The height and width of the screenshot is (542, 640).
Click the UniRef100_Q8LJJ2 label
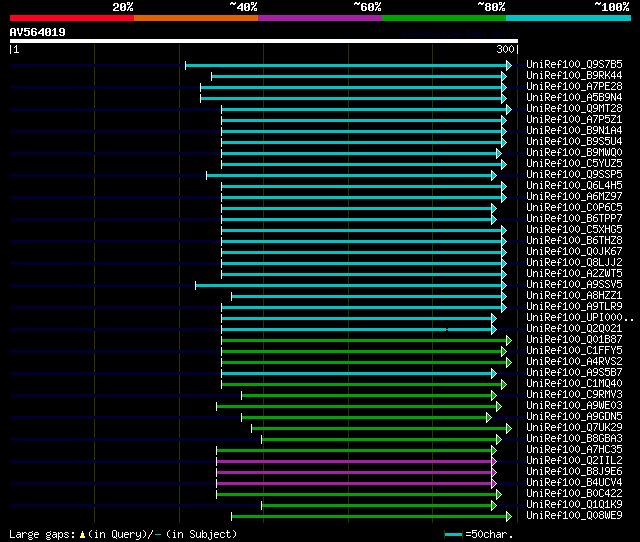[x=574, y=262]
